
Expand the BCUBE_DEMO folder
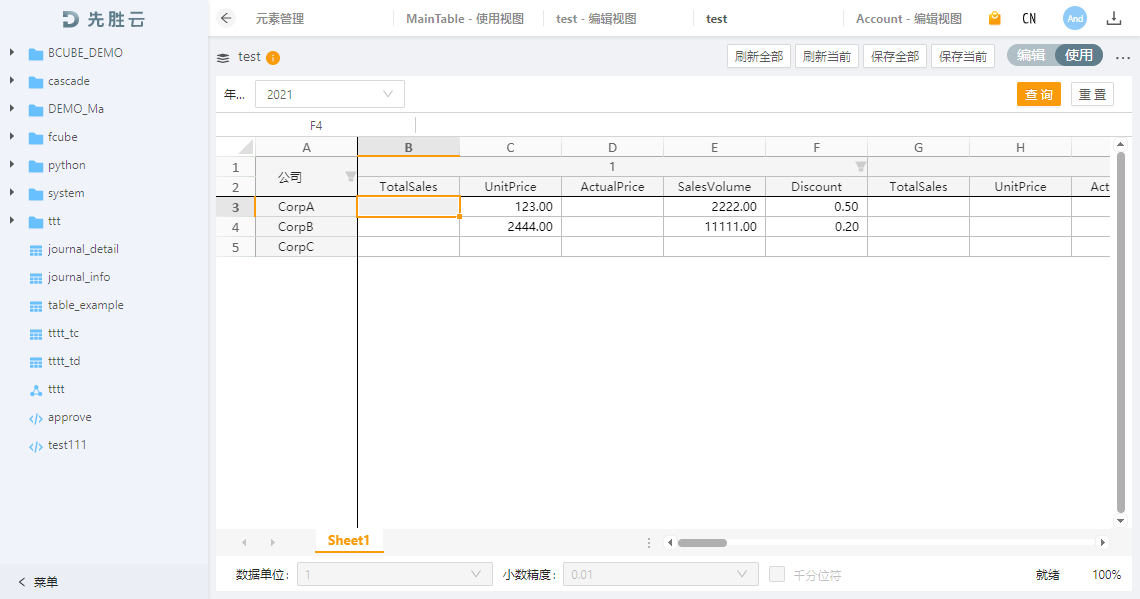12,53
